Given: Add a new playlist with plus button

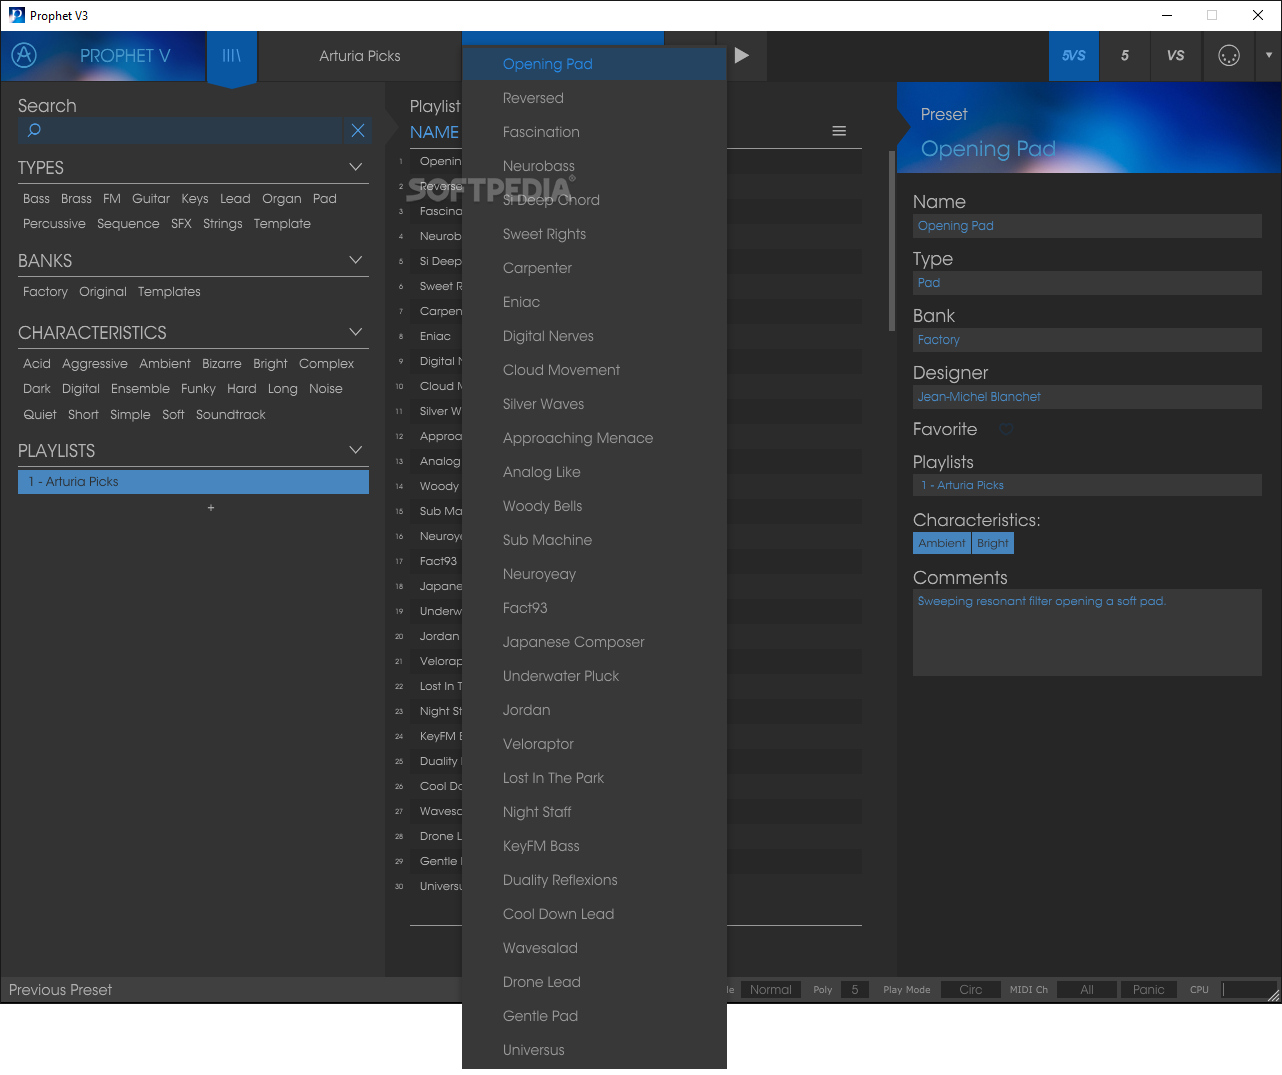Looking at the screenshot, I should click(211, 508).
